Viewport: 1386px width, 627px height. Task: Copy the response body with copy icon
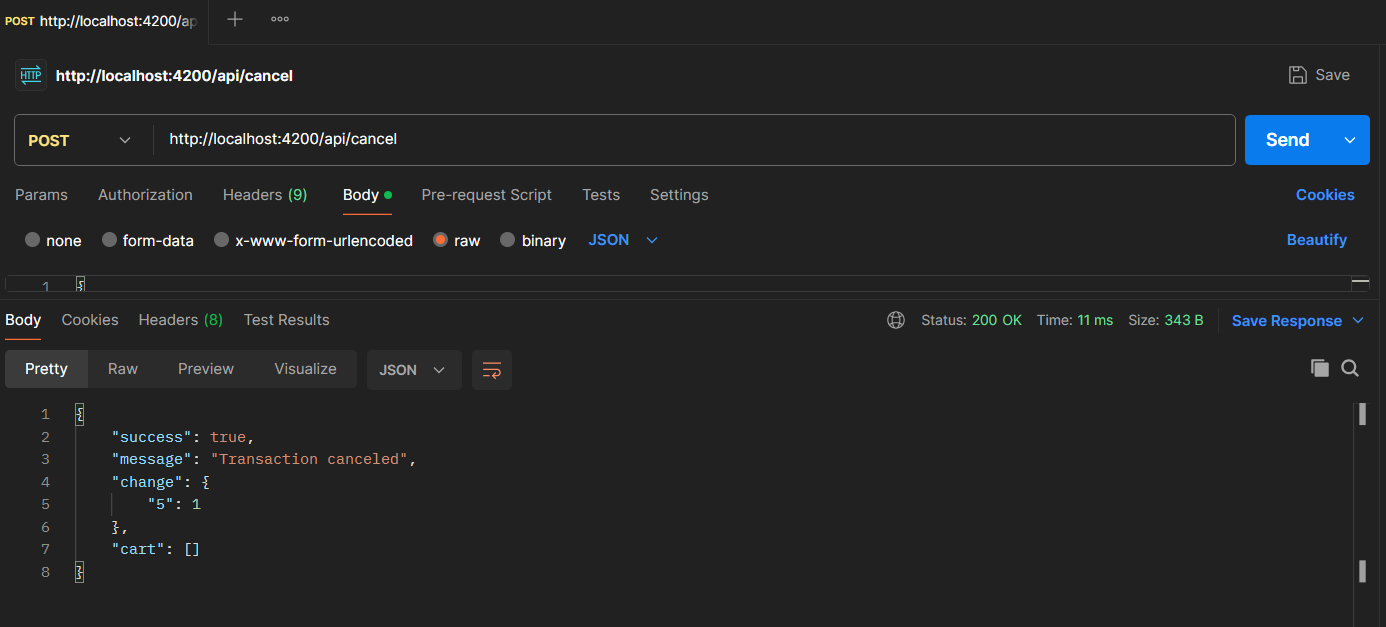tap(1320, 368)
